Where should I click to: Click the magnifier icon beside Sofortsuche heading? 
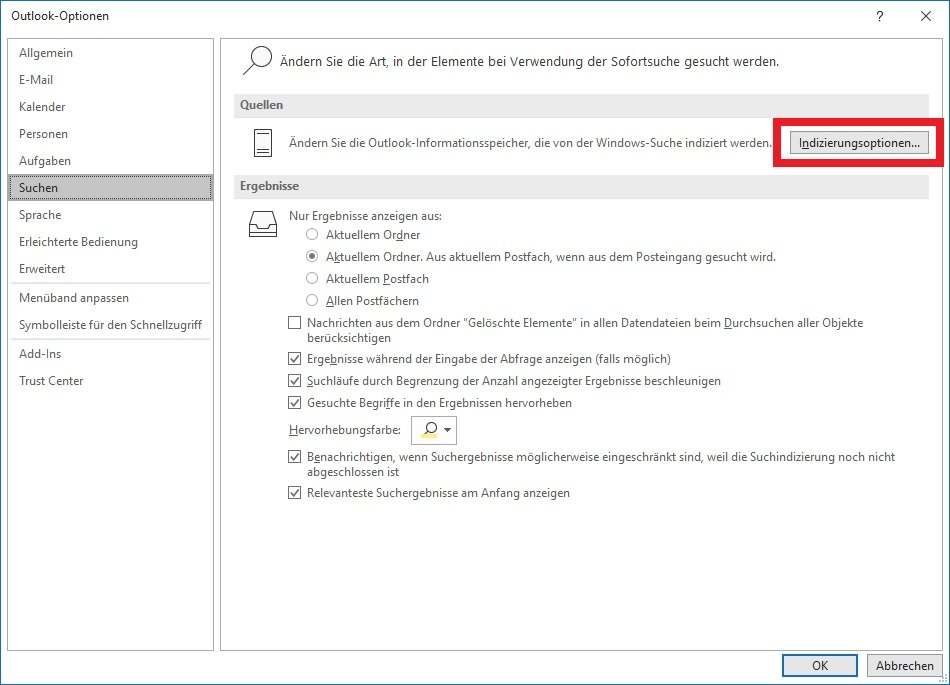pos(257,61)
